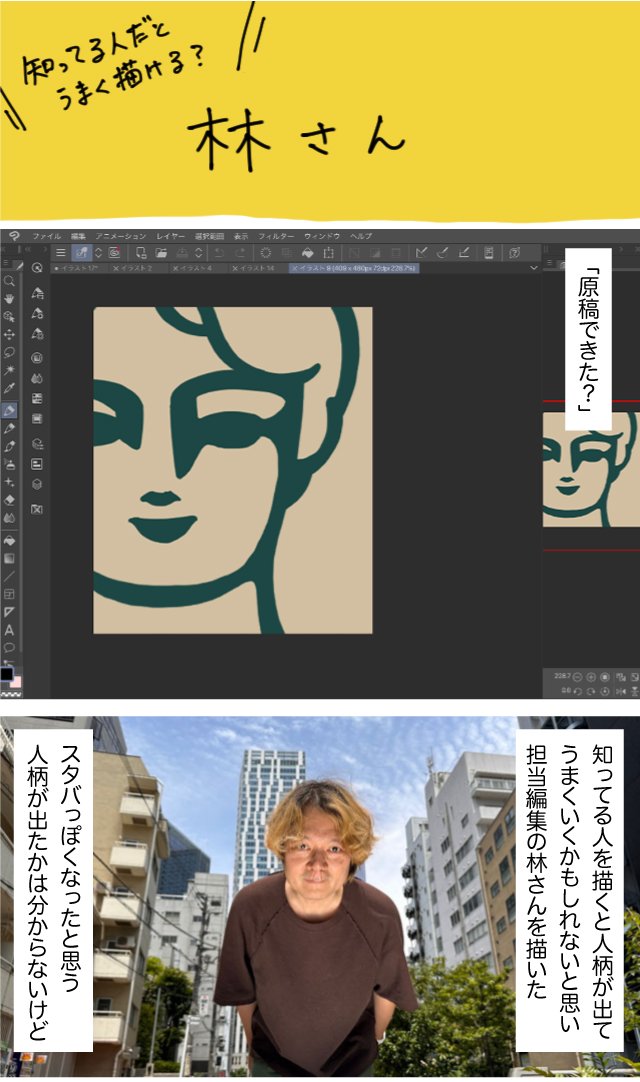Select the Balloon tool
Screen dimensions: 640x1082
coord(9,647)
